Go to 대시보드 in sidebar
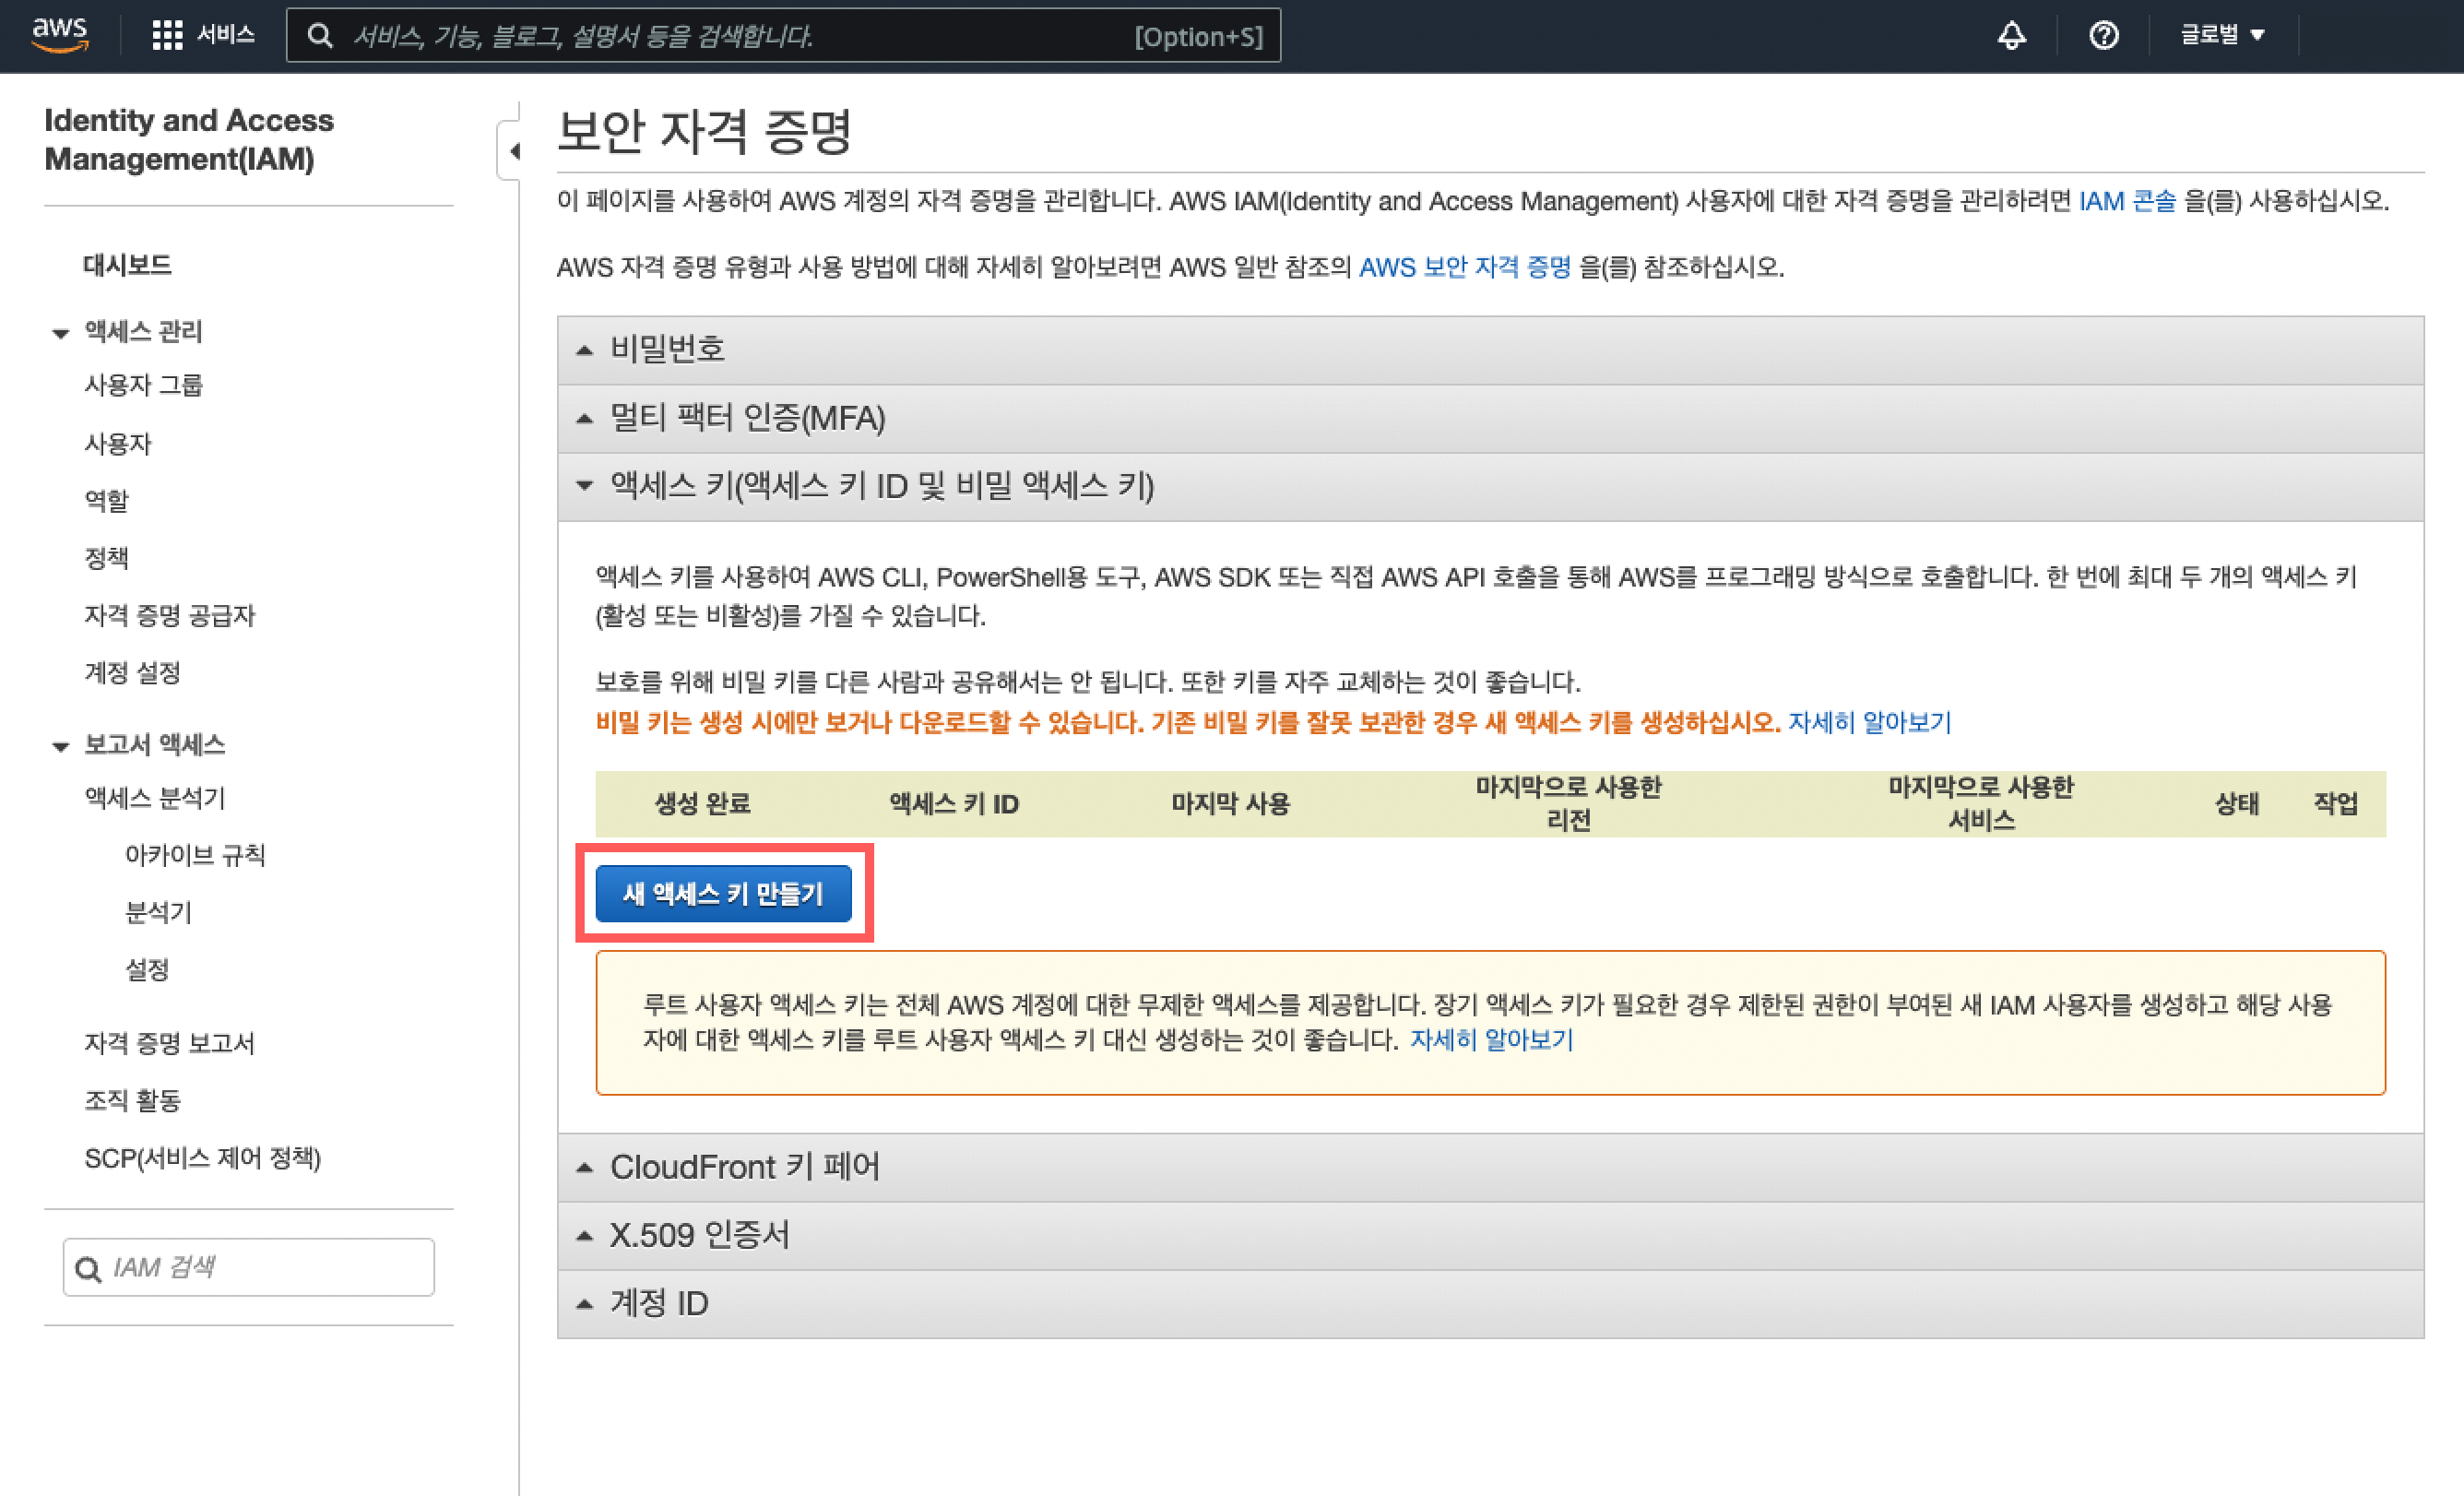 click(127, 265)
